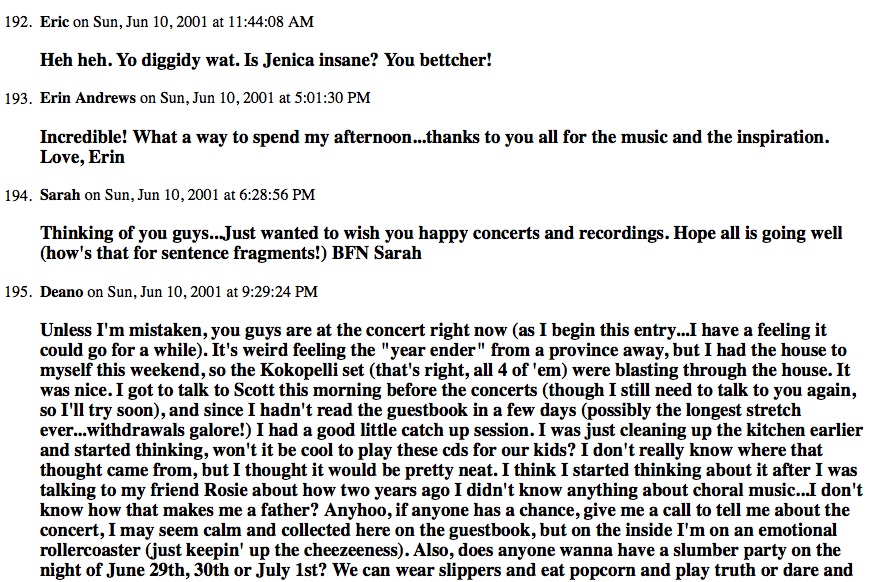This screenshot has width=876, height=582.
Task: Click entry number 195
Action: coord(17,292)
